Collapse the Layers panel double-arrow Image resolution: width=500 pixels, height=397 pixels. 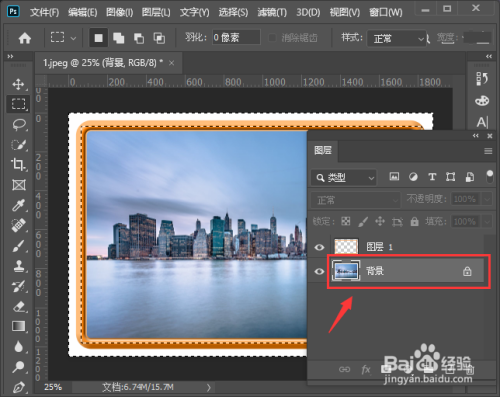click(476, 135)
